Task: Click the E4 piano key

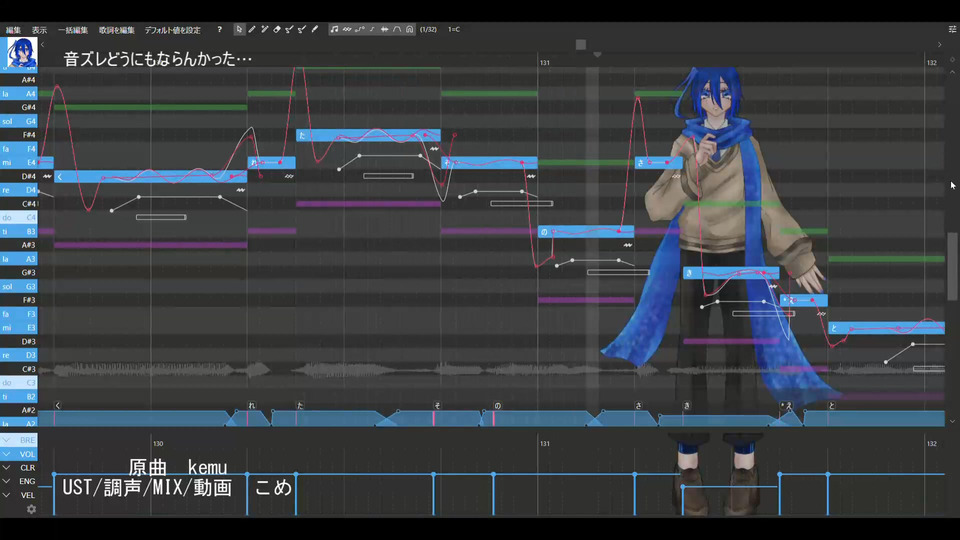Action: pos(19,162)
